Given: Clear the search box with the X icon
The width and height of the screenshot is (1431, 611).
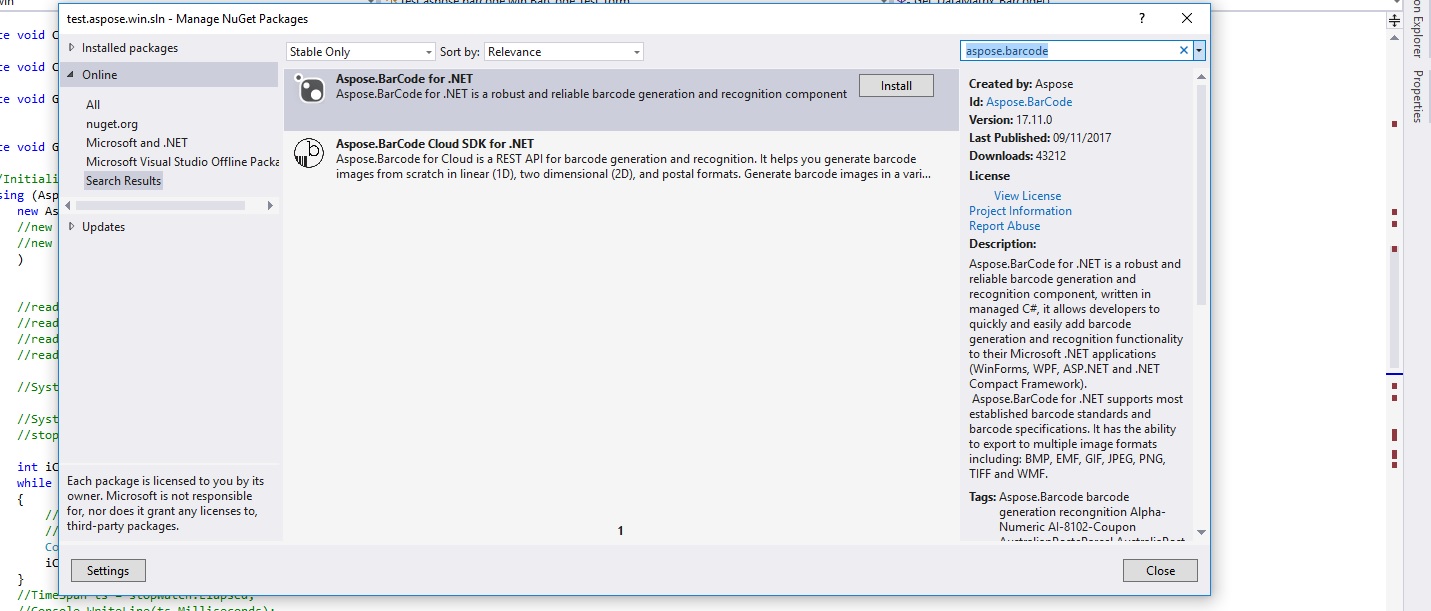Looking at the screenshot, I should [x=1184, y=50].
